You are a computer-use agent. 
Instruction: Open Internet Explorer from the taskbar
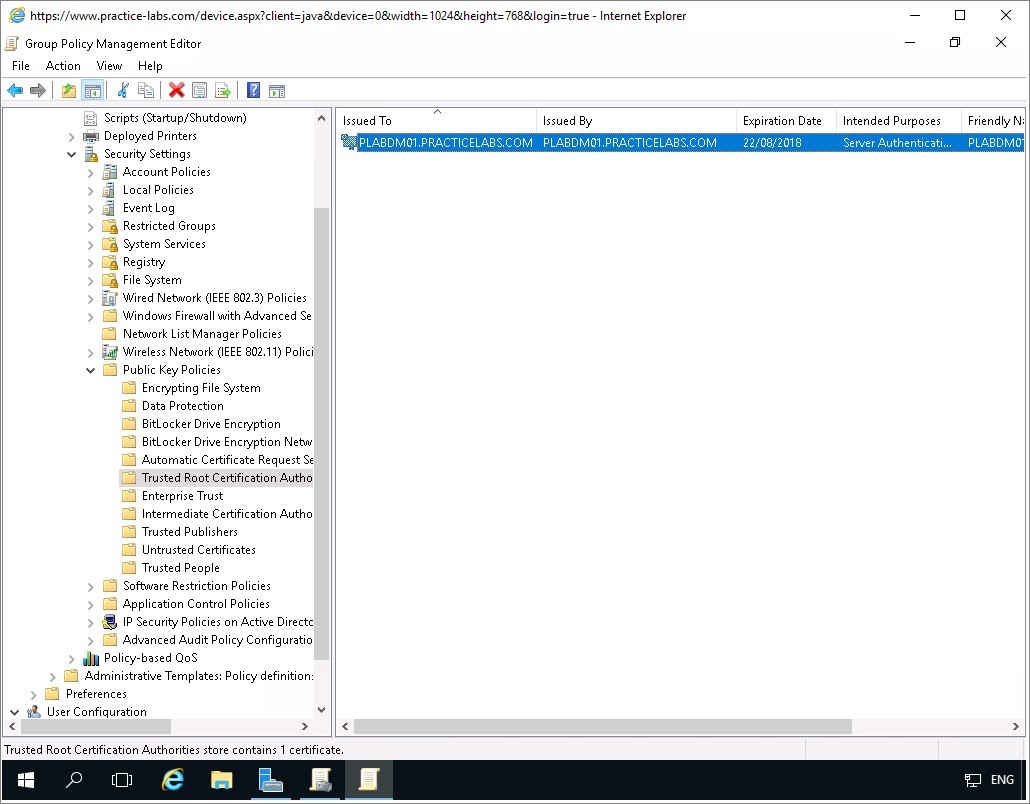point(173,780)
